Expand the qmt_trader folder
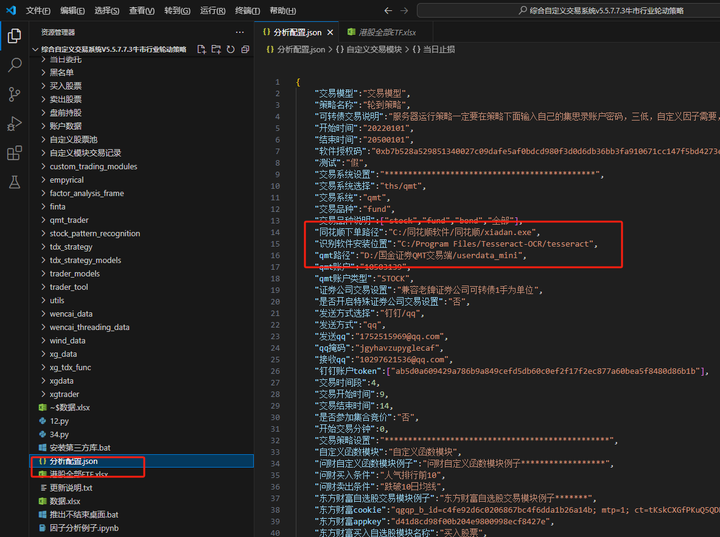The image size is (720, 537). coord(69,220)
